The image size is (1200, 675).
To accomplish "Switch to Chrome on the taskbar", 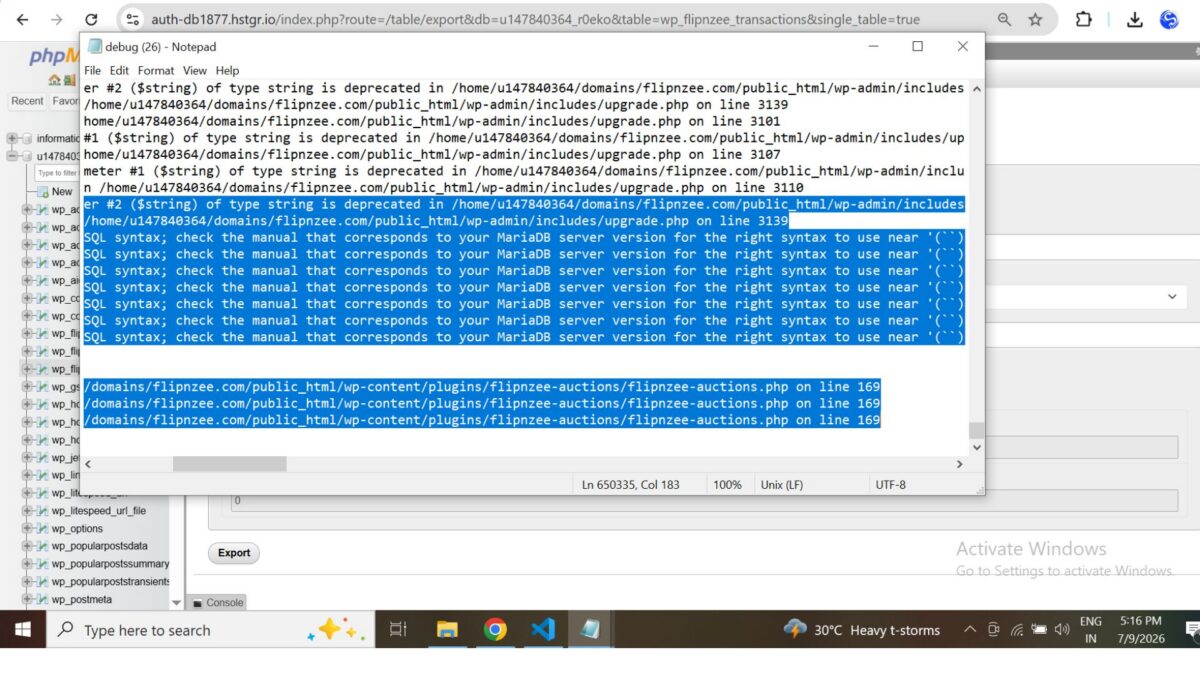I will 495,630.
